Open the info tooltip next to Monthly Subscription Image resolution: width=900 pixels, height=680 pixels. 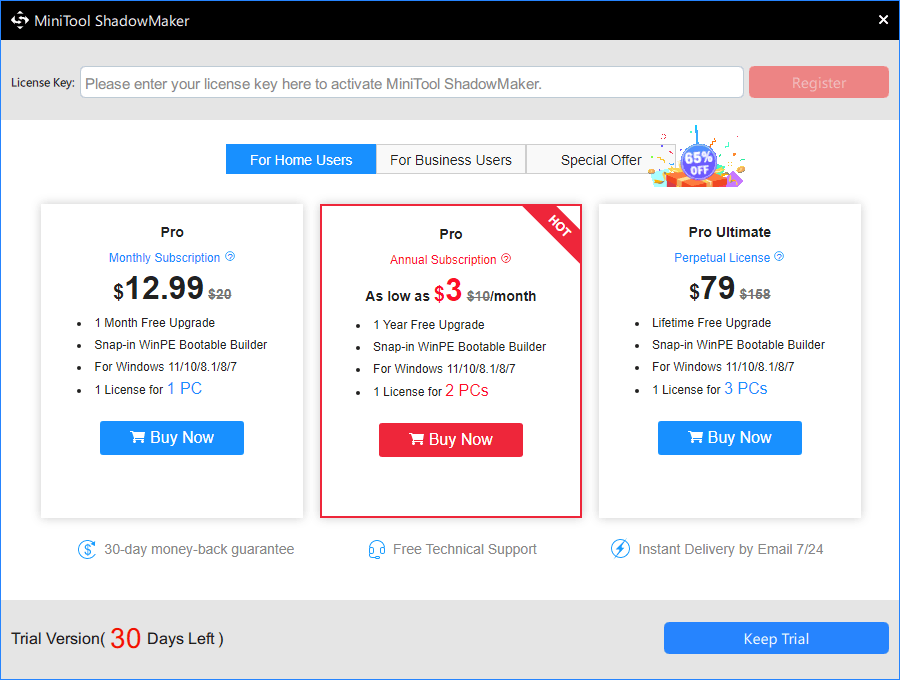[231, 257]
